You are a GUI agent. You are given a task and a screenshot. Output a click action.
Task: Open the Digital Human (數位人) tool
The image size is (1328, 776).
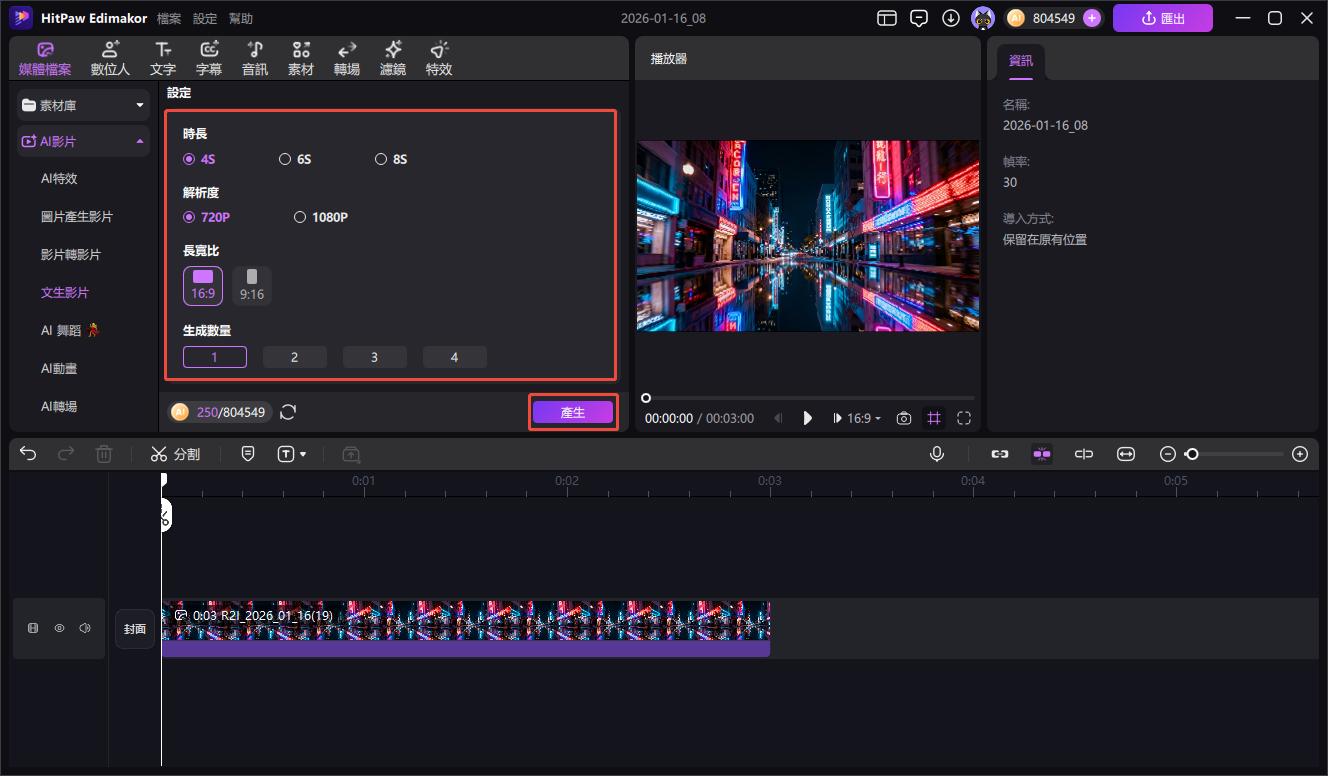pos(110,59)
